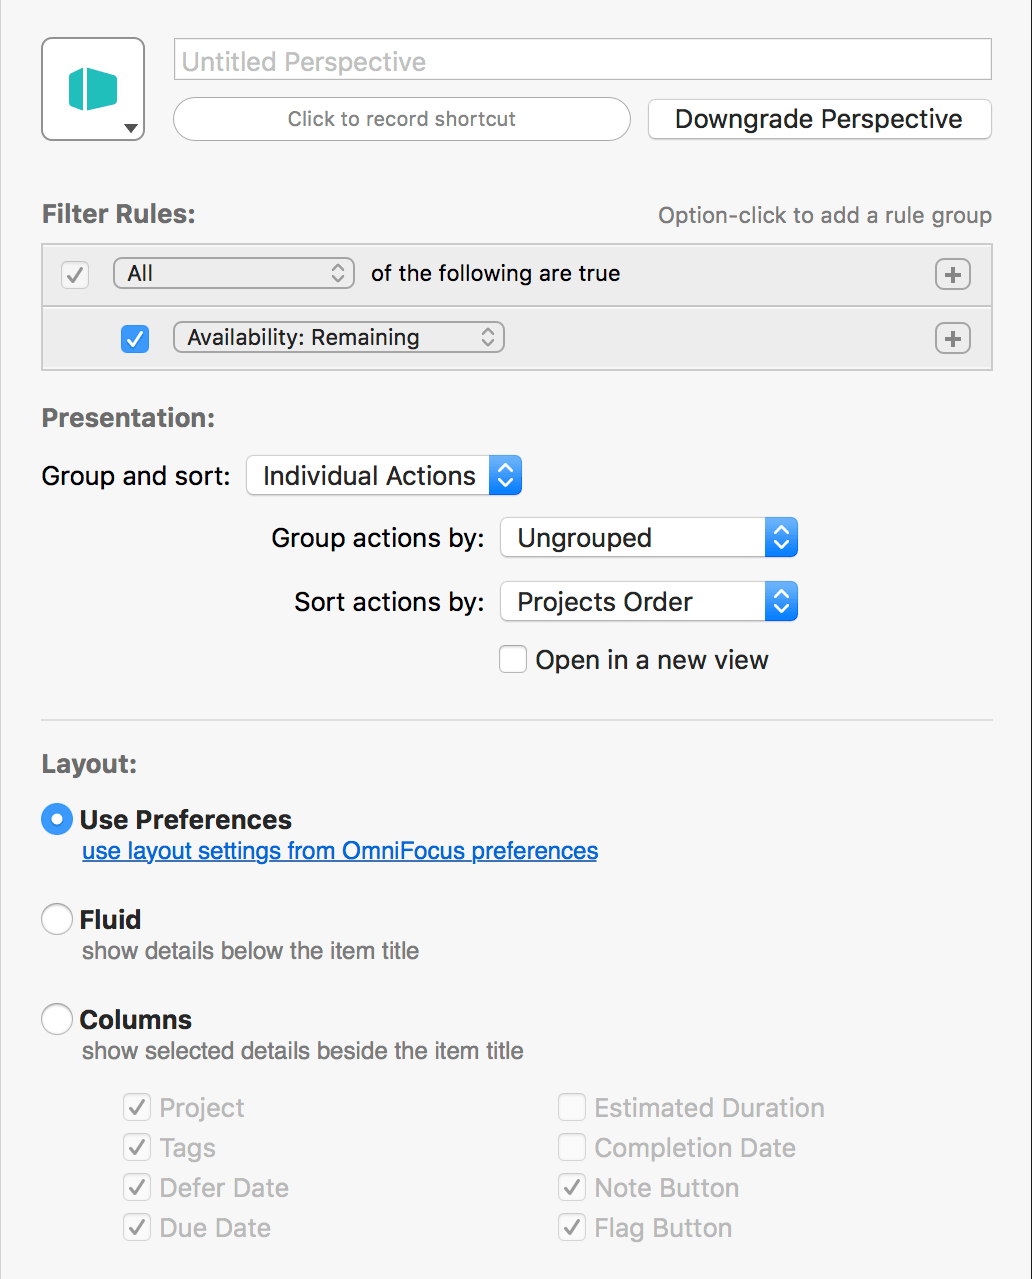Screen dimensions: 1032x1279
Task: Open layout settings from OmniFocus preferences link
Action: click(x=340, y=851)
